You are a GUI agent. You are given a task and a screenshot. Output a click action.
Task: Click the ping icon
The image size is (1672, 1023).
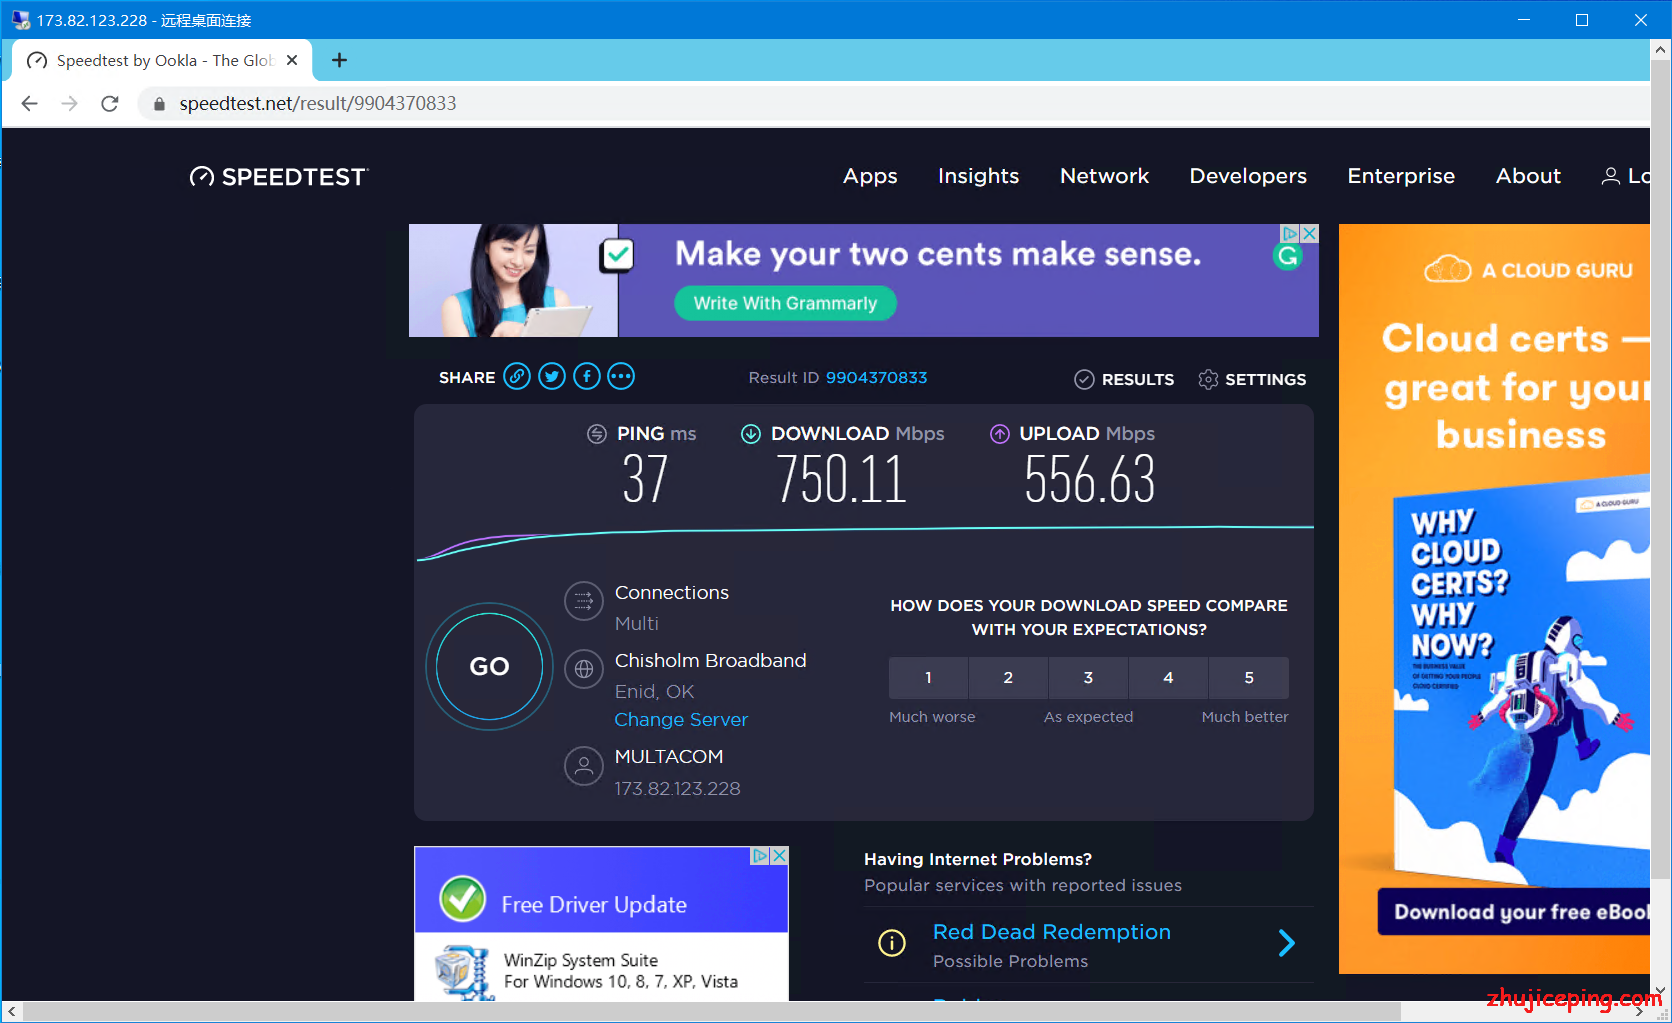click(x=596, y=434)
